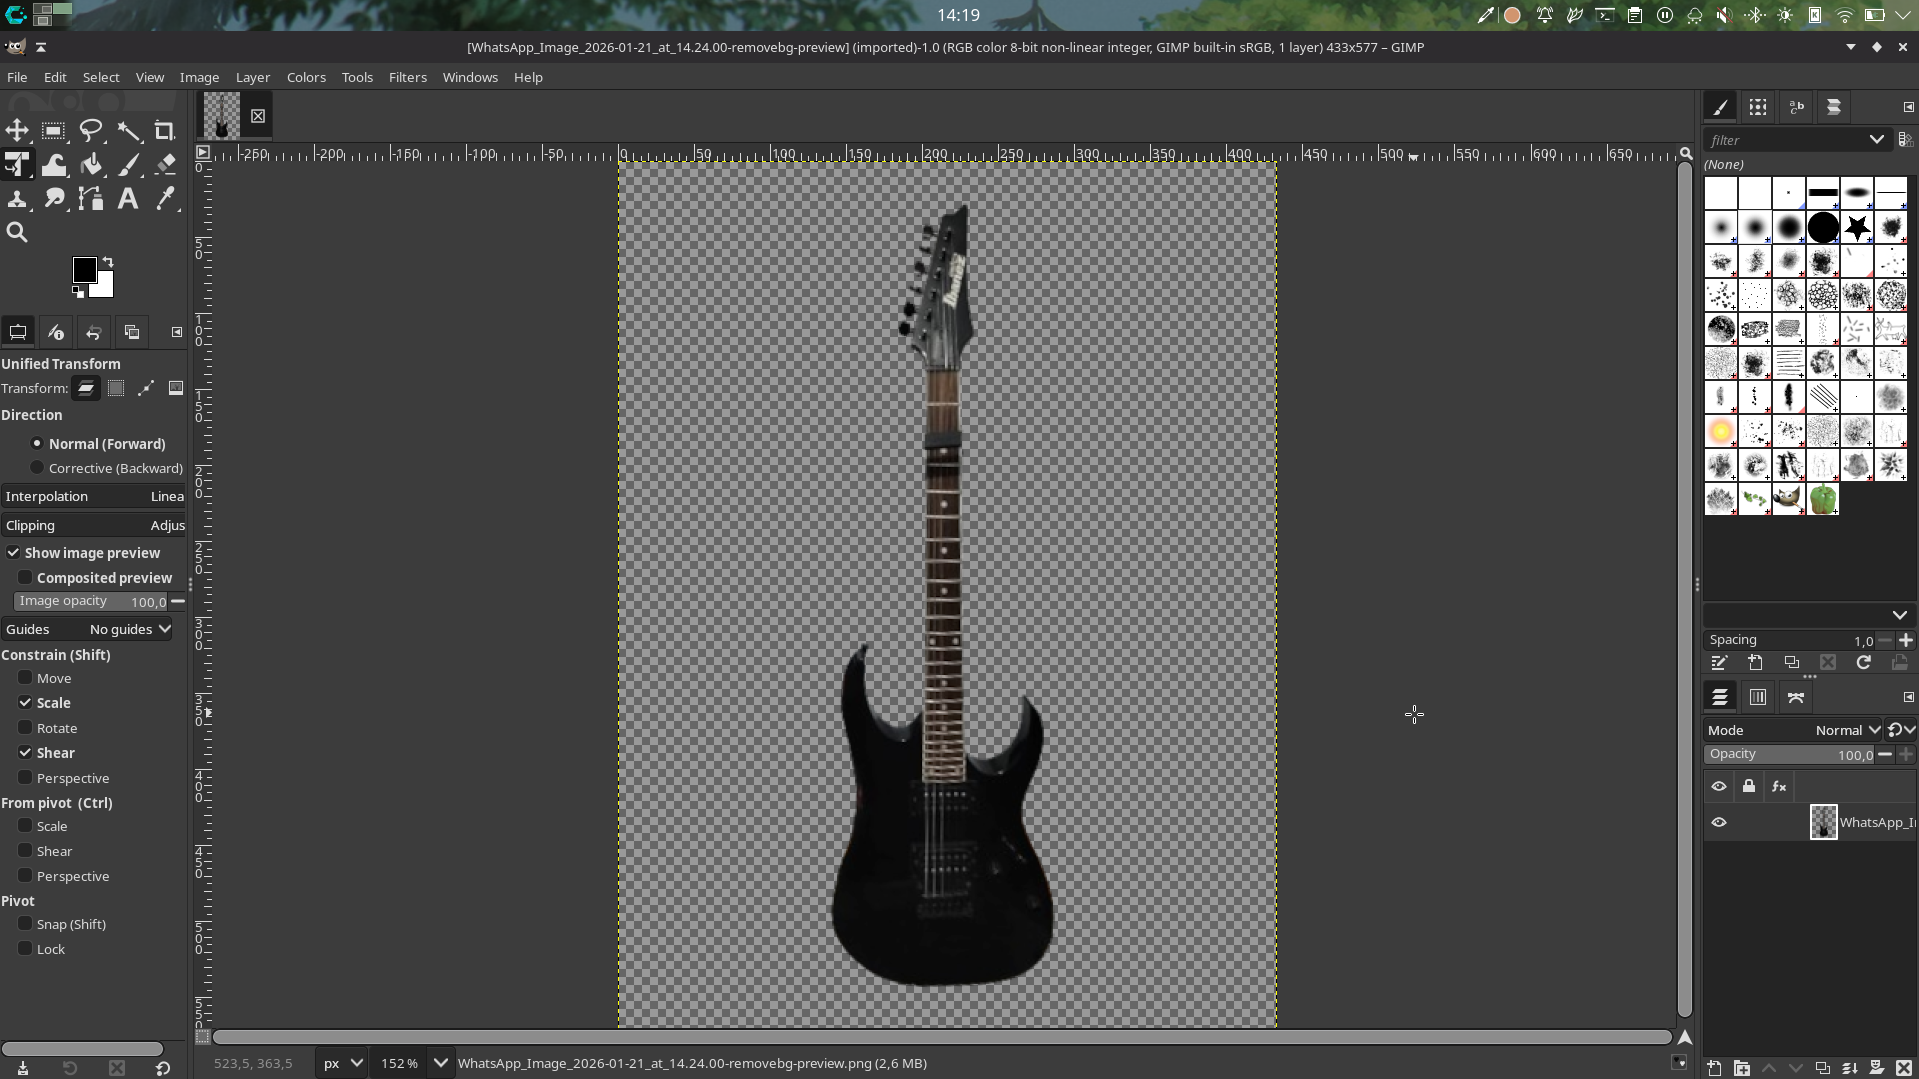This screenshot has height=1079, width=1919.
Task: Create a new brush
Action: click(1754, 663)
